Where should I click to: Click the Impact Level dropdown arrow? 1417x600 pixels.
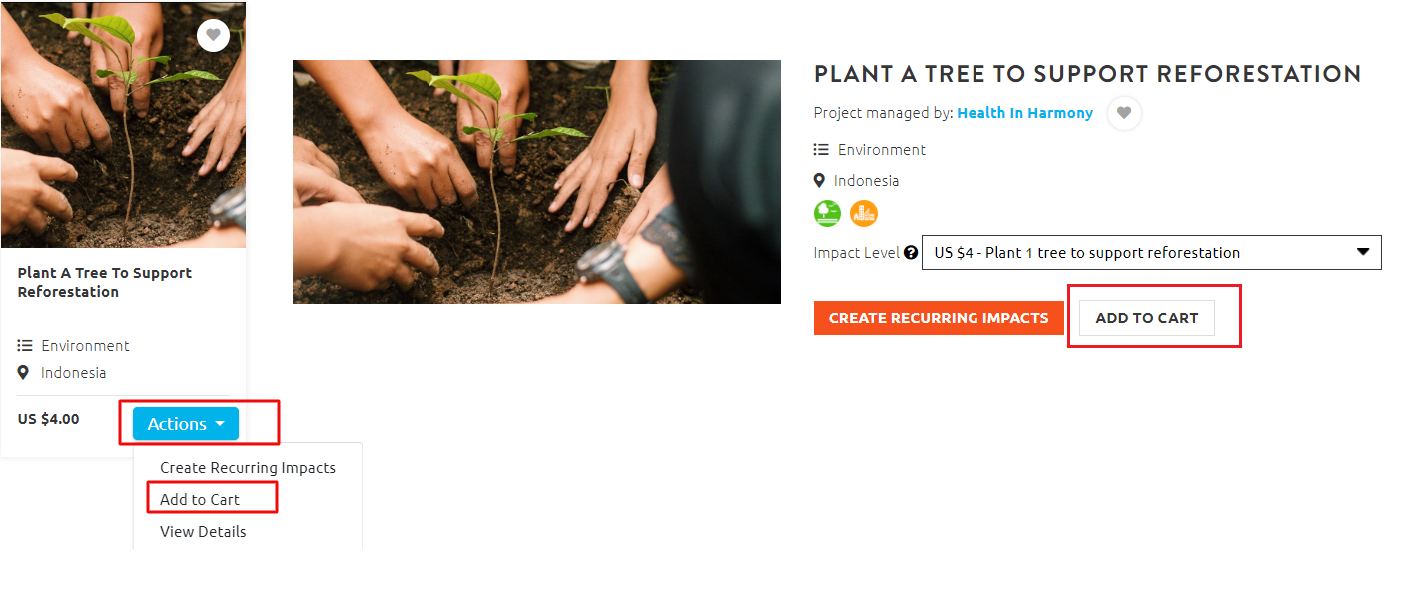click(x=1362, y=252)
